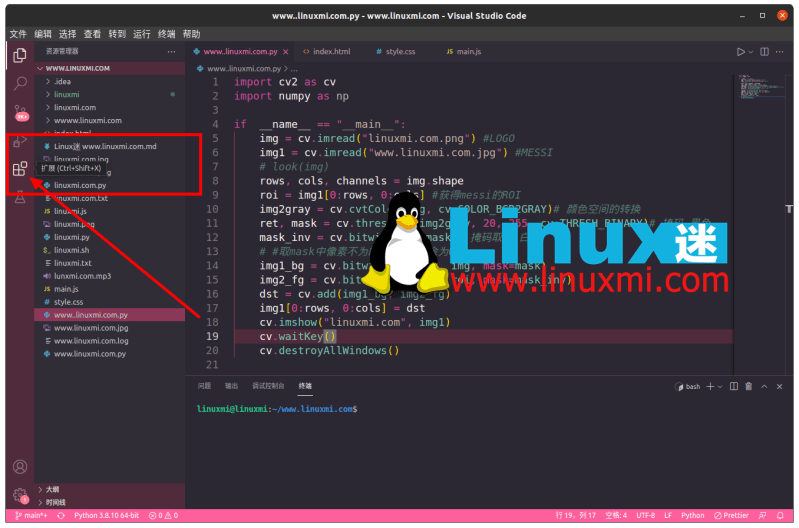The height and width of the screenshot is (528, 799).
Task: Expand the .idea folder
Action: tap(110, 82)
